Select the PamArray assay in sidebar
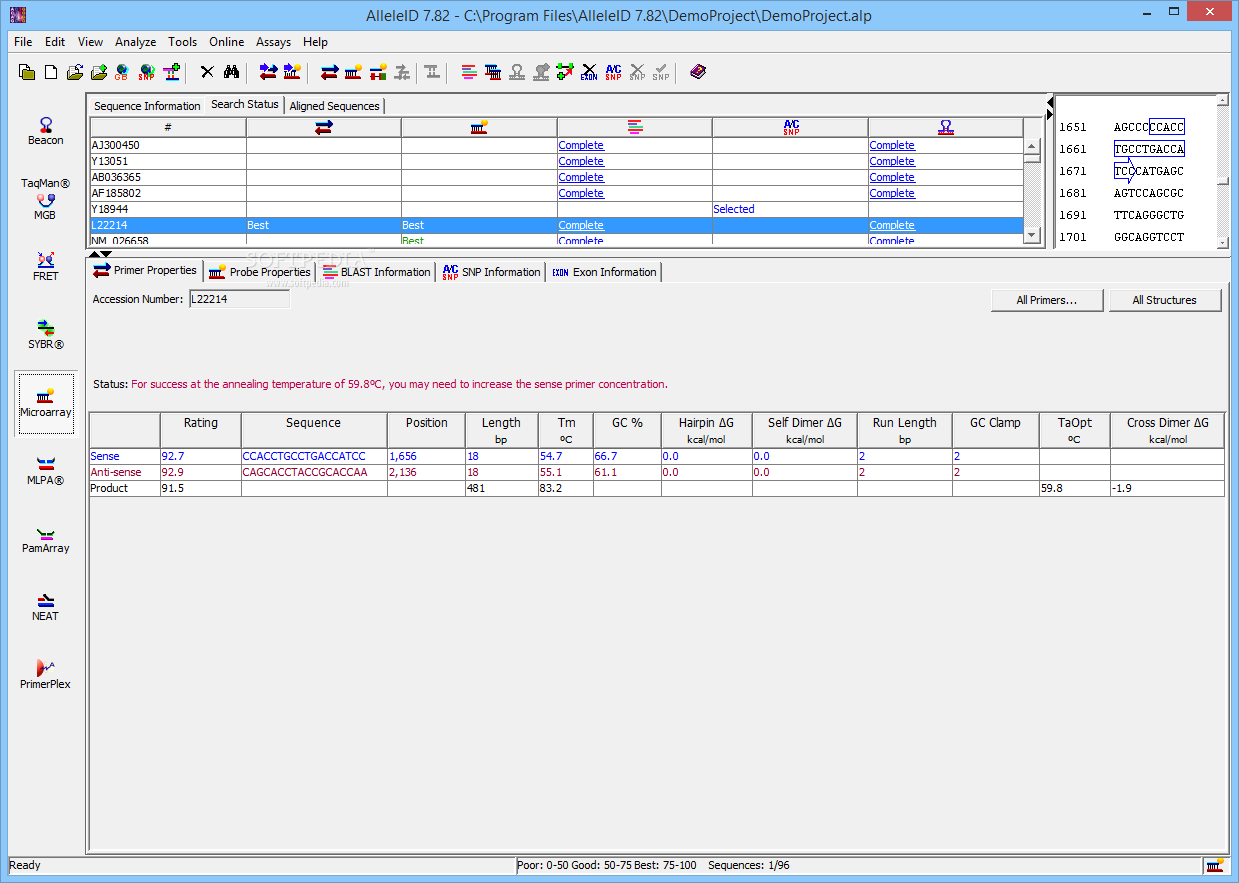Image resolution: width=1239 pixels, height=883 pixels. [45, 539]
